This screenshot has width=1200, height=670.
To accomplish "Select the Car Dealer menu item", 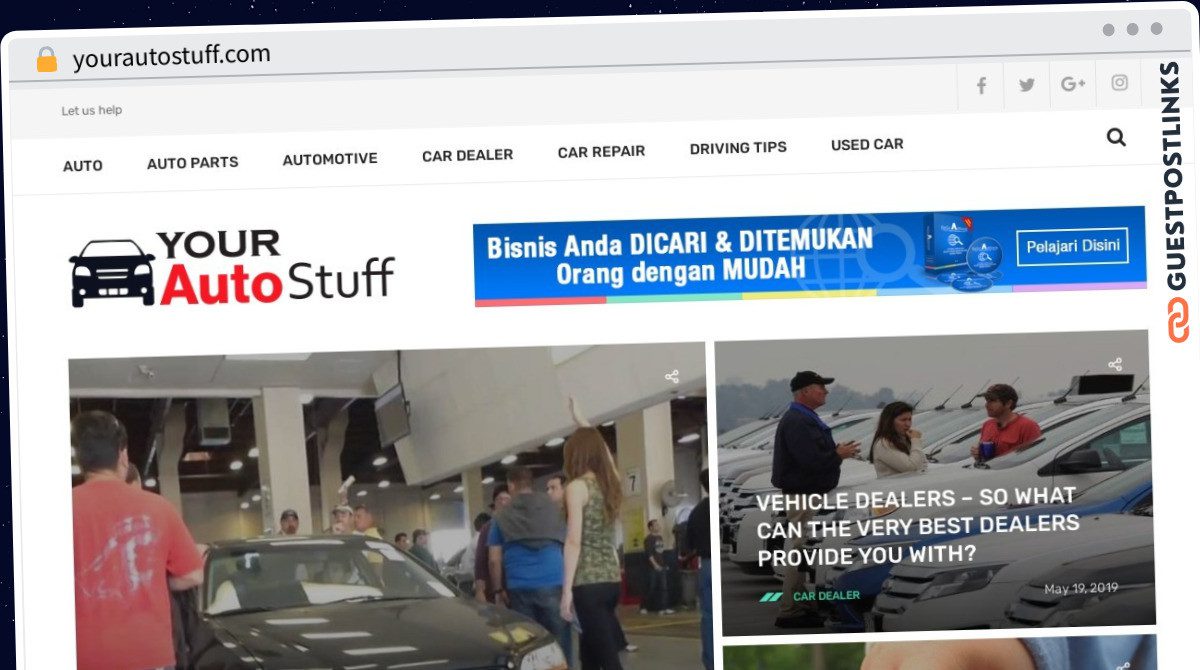I will point(467,155).
